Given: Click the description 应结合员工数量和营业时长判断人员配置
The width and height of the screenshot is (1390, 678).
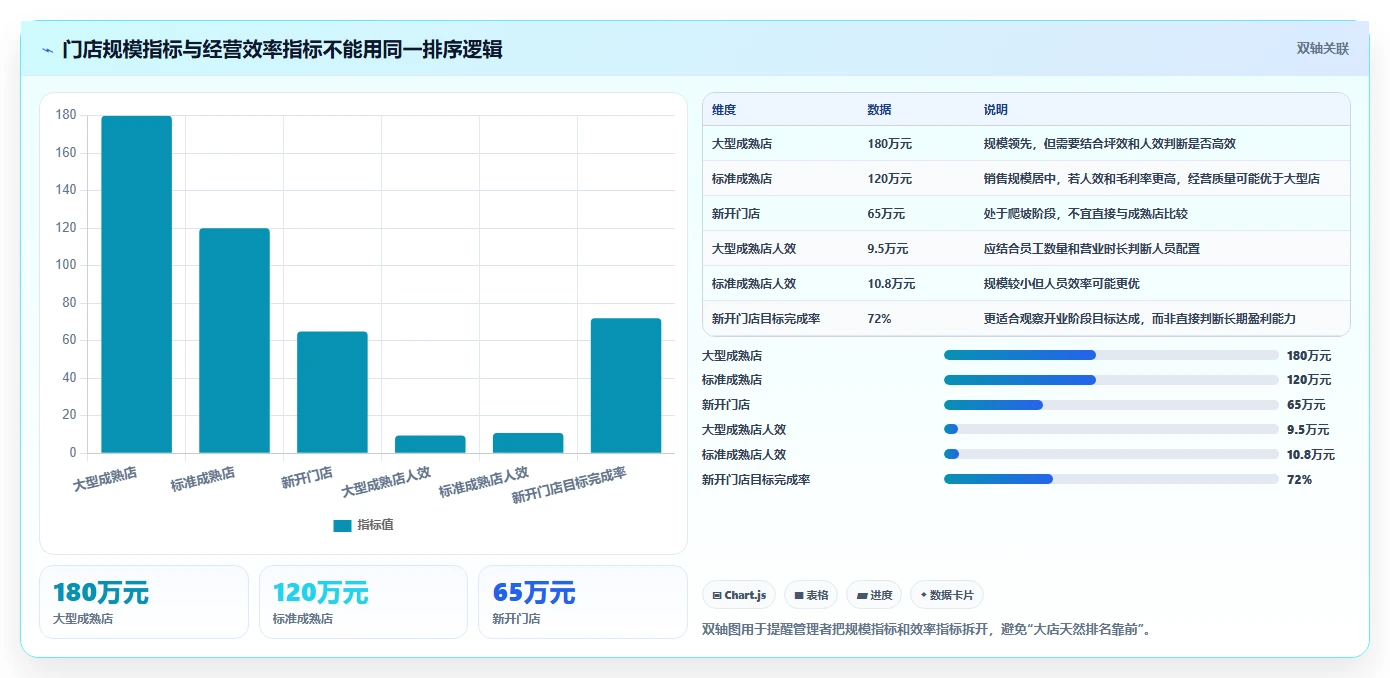Looking at the screenshot, I should (x=1092, y=249).
